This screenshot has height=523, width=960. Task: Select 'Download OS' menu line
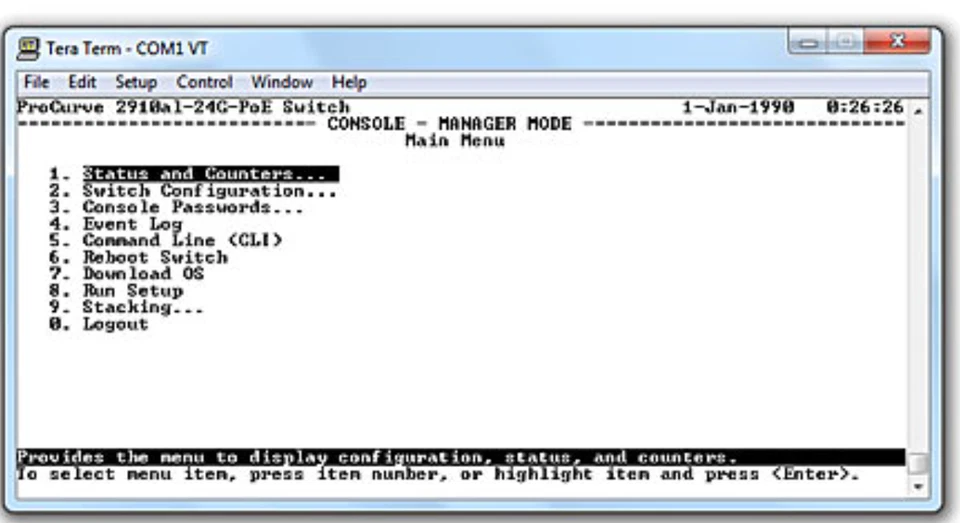click(x=126, y=274)
